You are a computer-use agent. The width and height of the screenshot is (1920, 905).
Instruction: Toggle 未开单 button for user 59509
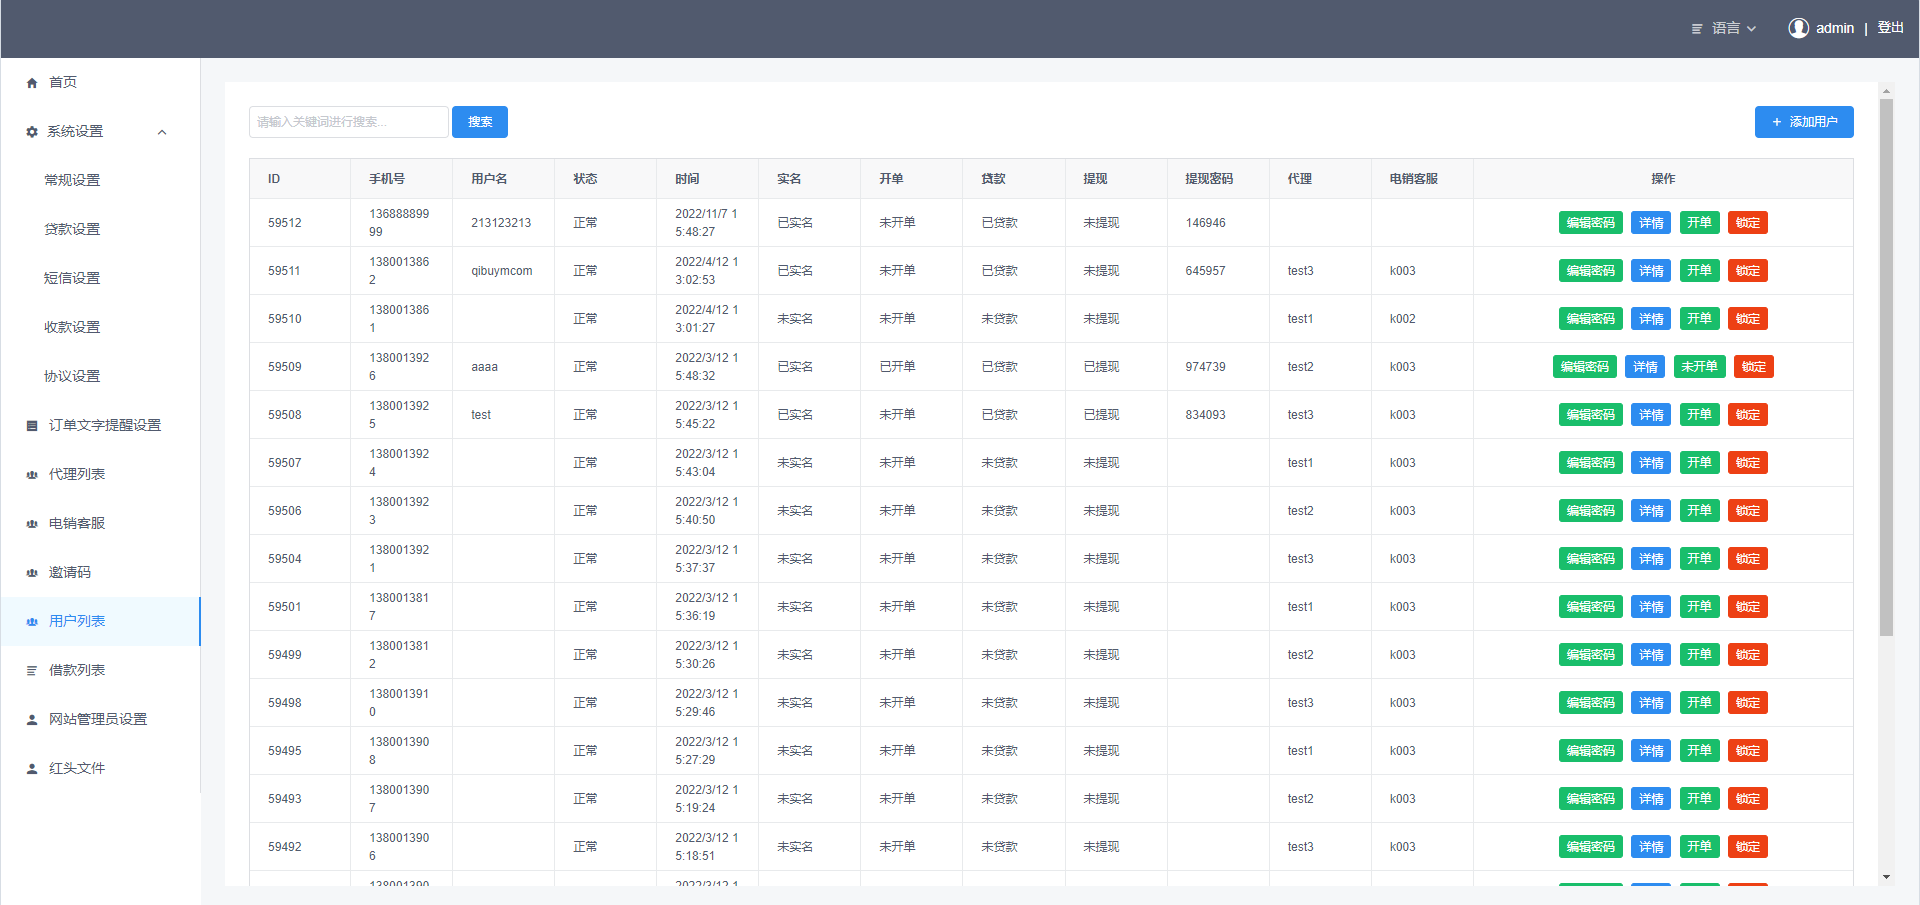click(x=1699, y=367)
